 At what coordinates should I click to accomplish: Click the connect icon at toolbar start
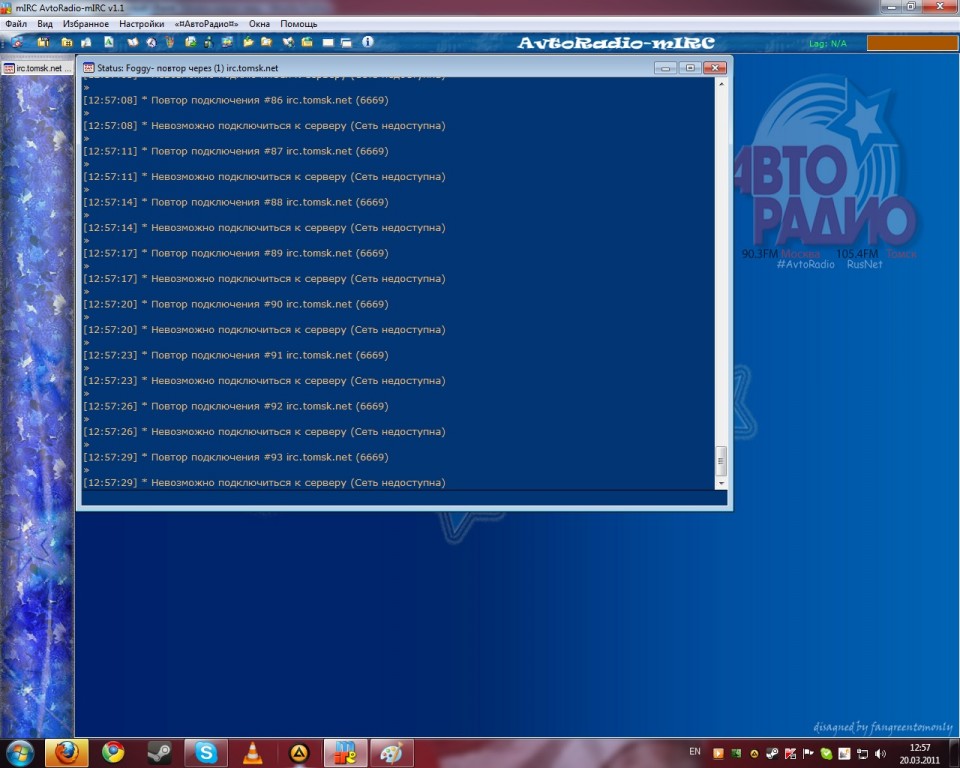coord(16,43)
